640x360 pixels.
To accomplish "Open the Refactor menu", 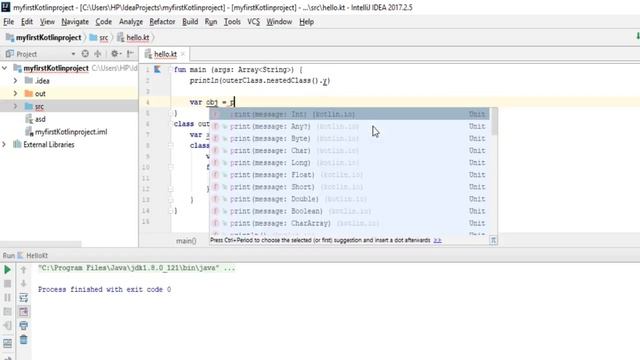I will (162, 22).
